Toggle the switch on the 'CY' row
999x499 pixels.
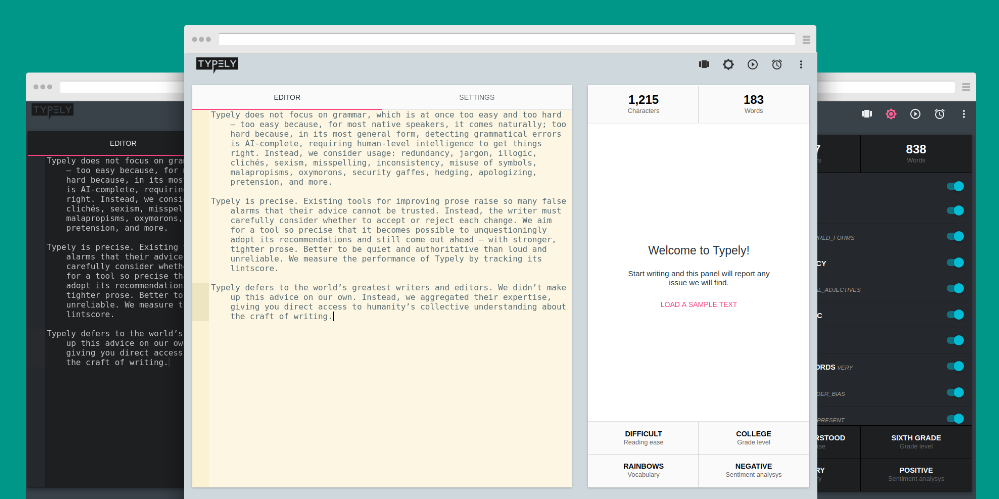coord(955,263)
